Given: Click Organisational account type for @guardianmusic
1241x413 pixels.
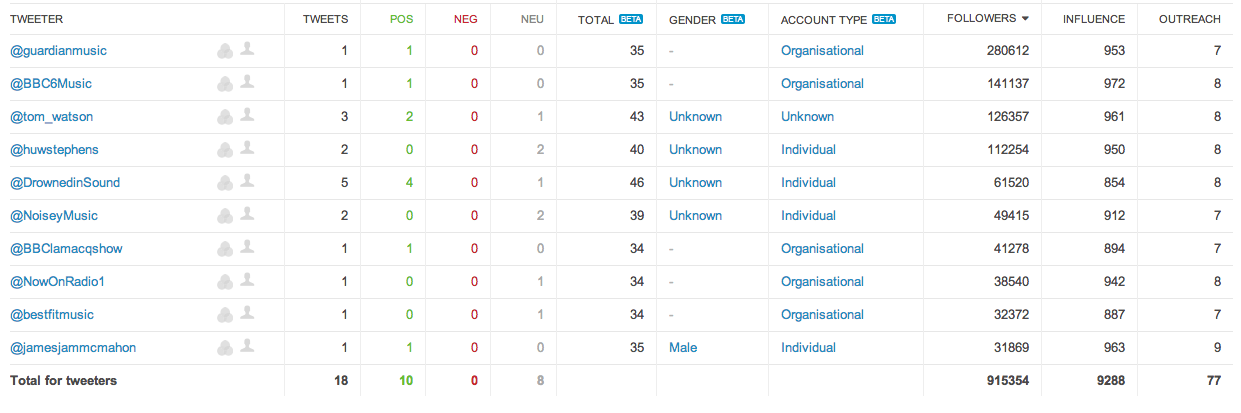Looking at the screenshot, I should click(822, 50).
